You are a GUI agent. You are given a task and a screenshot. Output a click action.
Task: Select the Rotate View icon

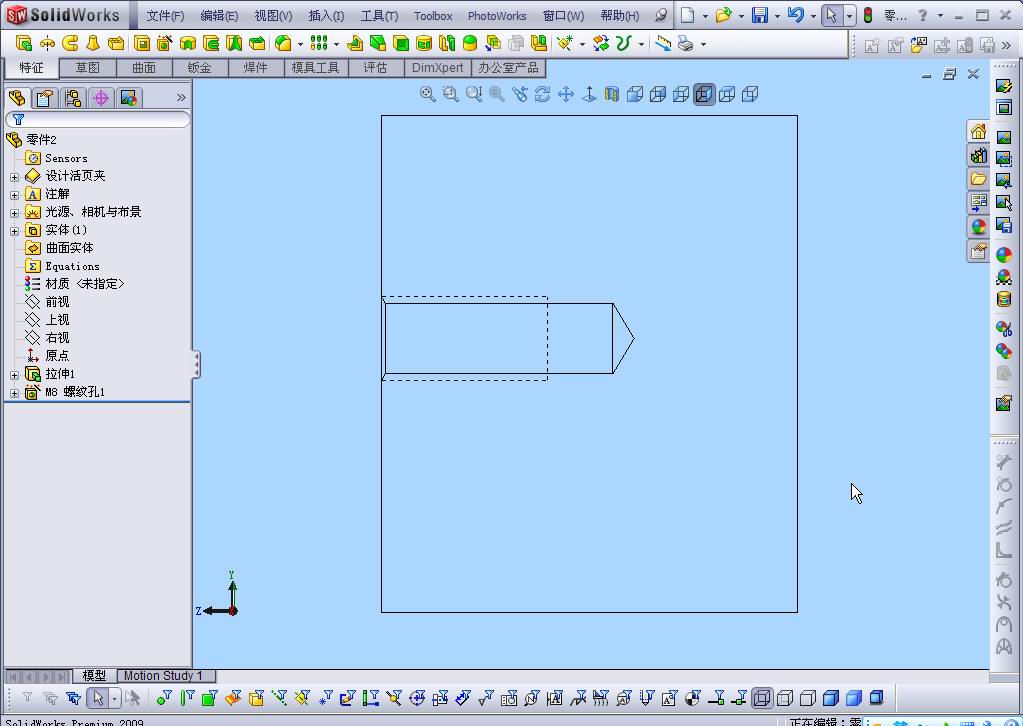tap(542, 94)
